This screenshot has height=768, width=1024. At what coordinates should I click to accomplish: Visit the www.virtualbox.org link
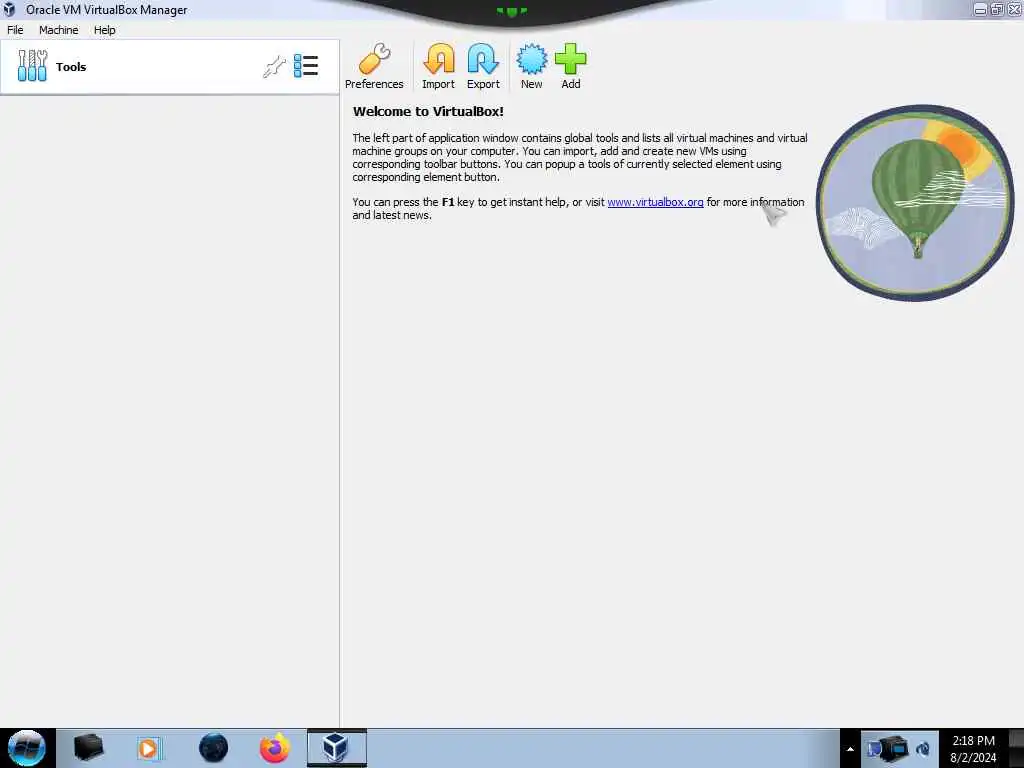click(x=655, y=202)
